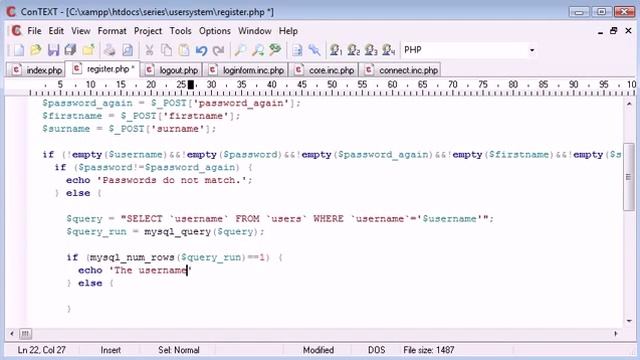The height and width of the screenshot is (360, 640).
Task: Open the PHP highlighter dropdown
Action: click(x=532, y=50)
